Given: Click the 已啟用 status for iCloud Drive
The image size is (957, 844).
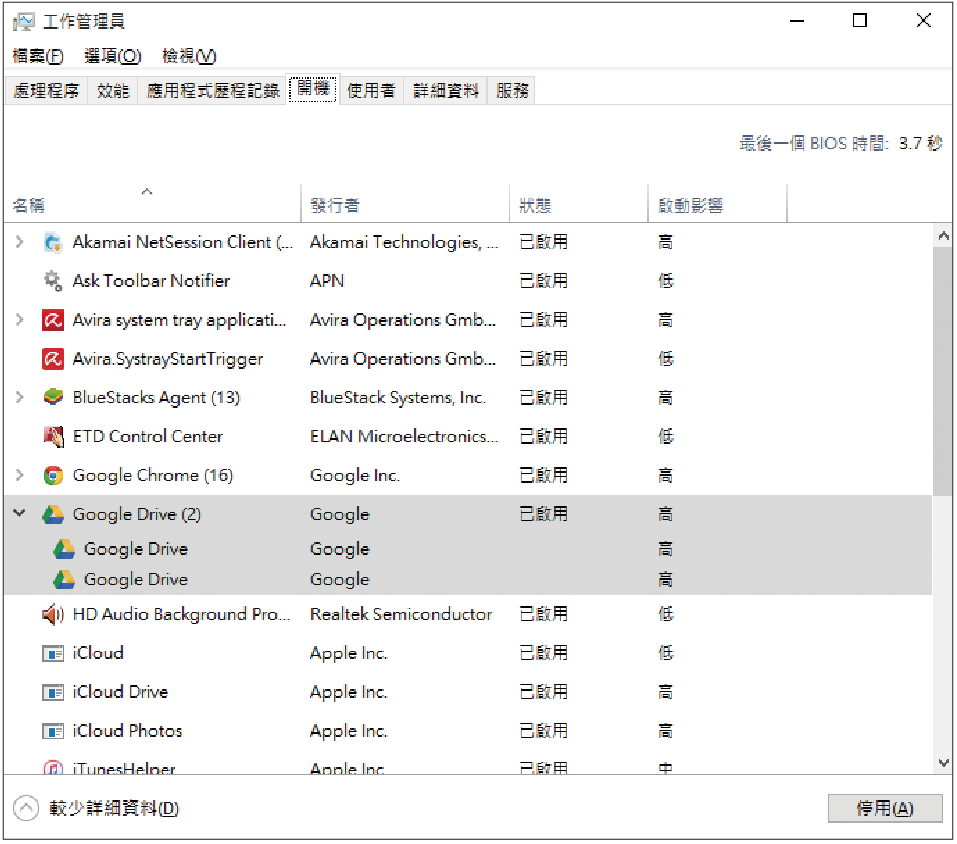Looking at the screenshot, I should coord(543,692).
